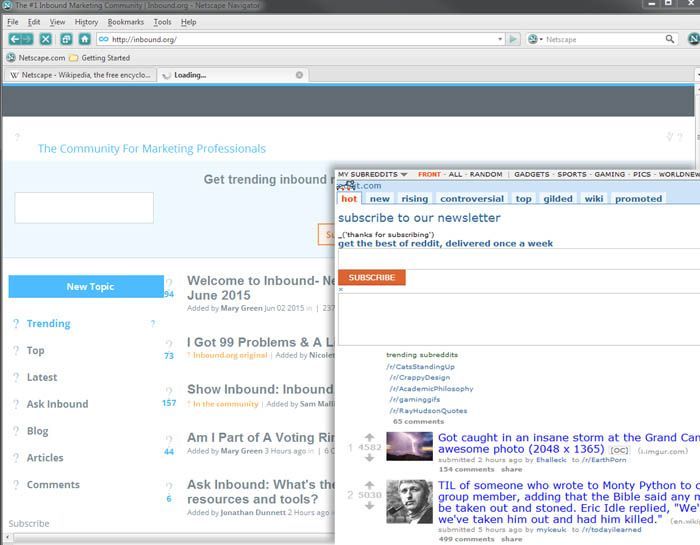700x545 pixels.
Task: Click the address bar URL field
Action: pos(299,39)
